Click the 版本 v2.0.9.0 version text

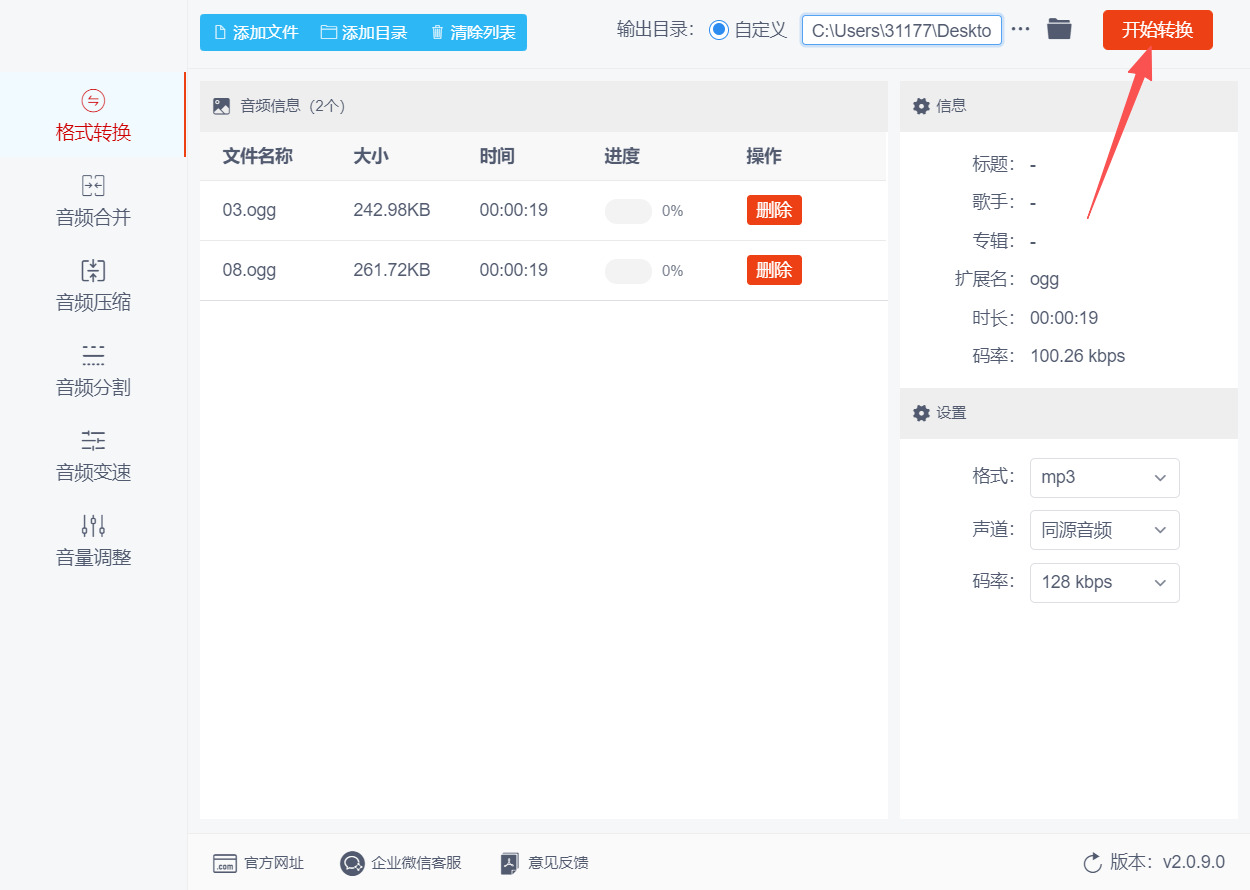(1167, 862)
